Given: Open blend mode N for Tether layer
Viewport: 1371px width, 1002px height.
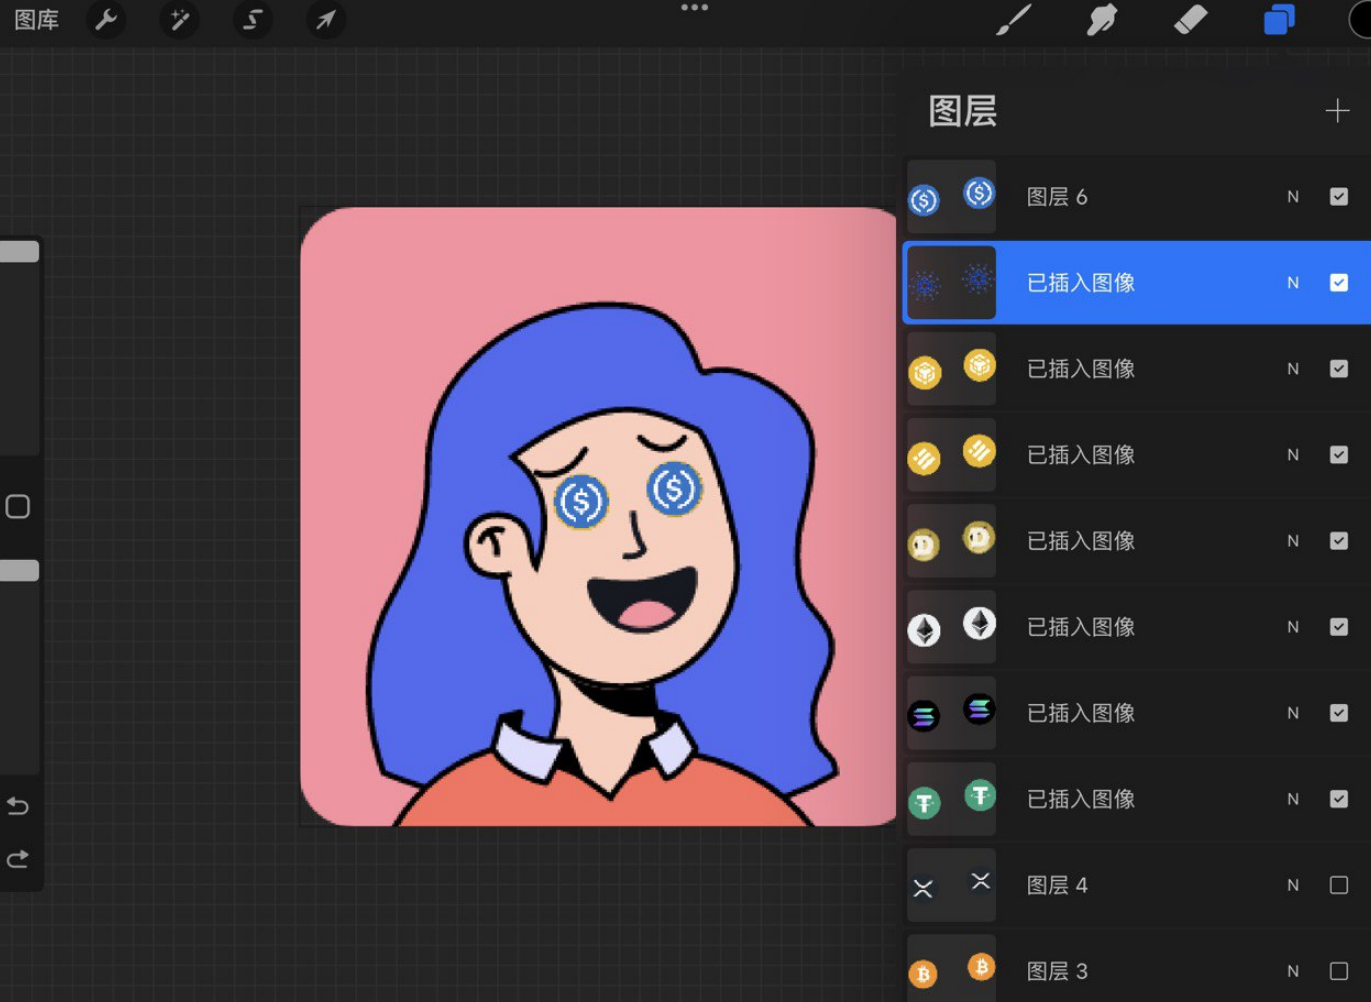Looking at the screenshot, I should pyautogui.click(x=1293, y=799).
